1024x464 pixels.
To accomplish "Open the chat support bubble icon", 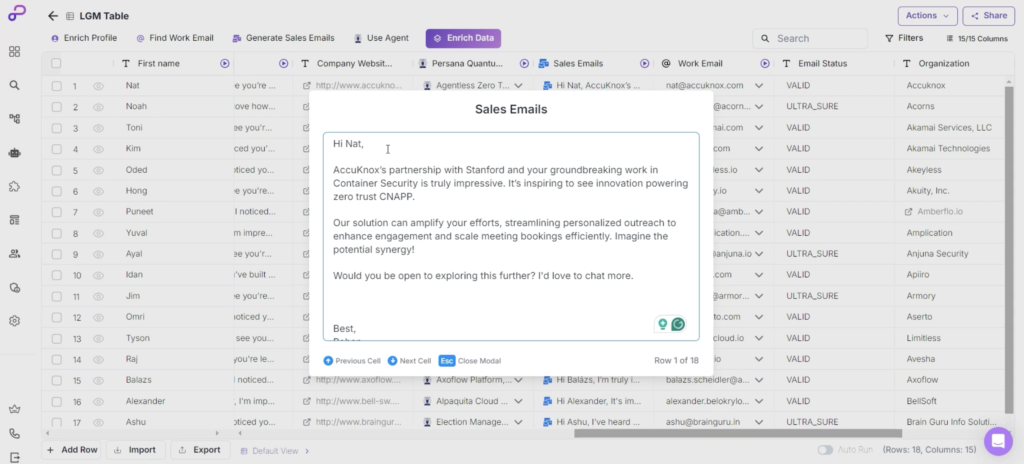I will tap(997, 441).
